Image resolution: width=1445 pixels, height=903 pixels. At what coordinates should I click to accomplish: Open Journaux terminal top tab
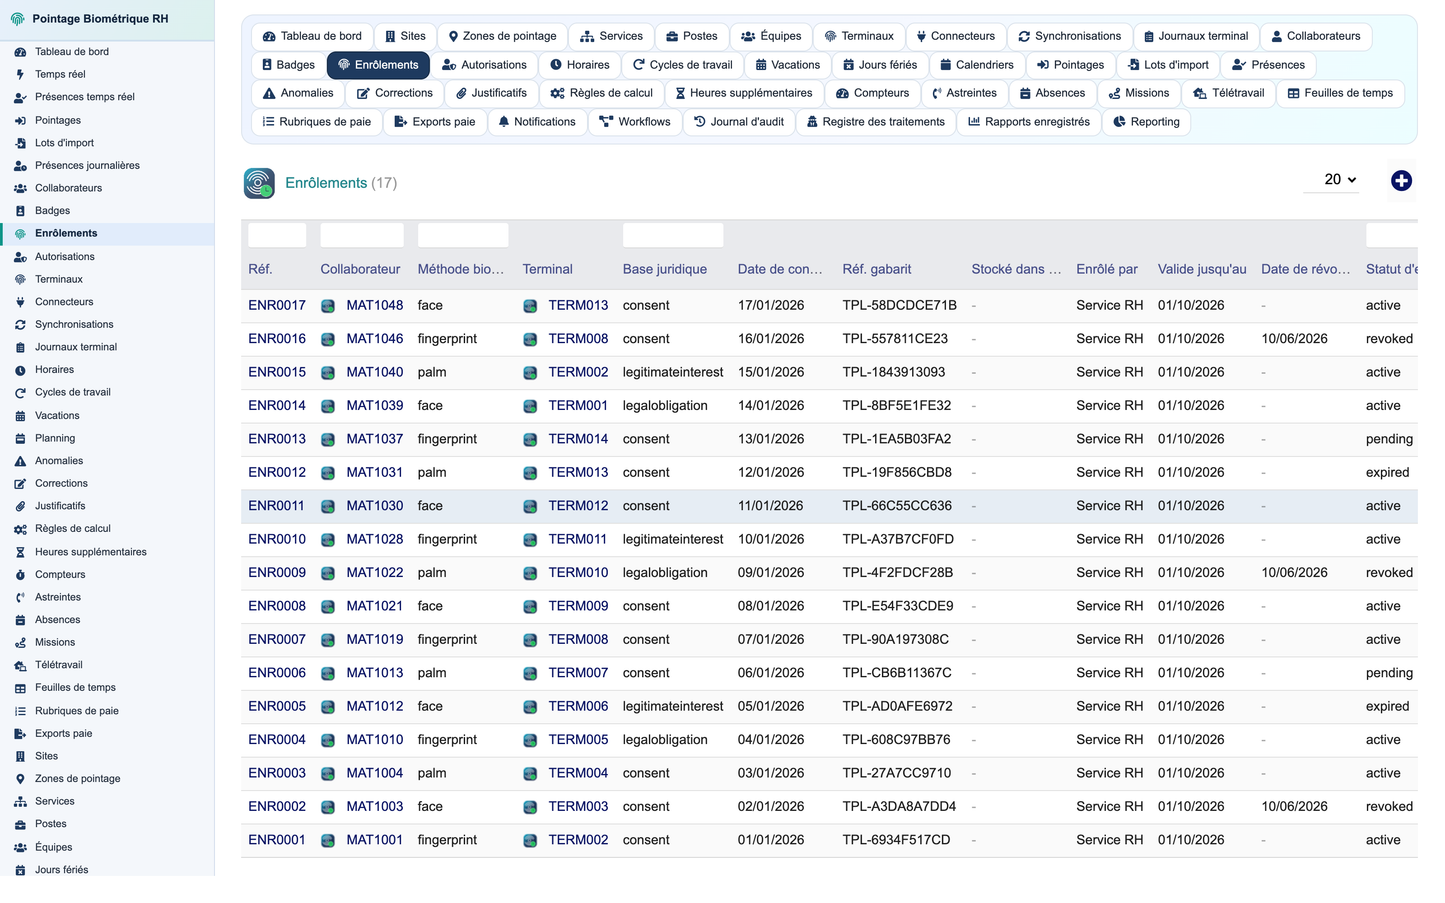1196,36
